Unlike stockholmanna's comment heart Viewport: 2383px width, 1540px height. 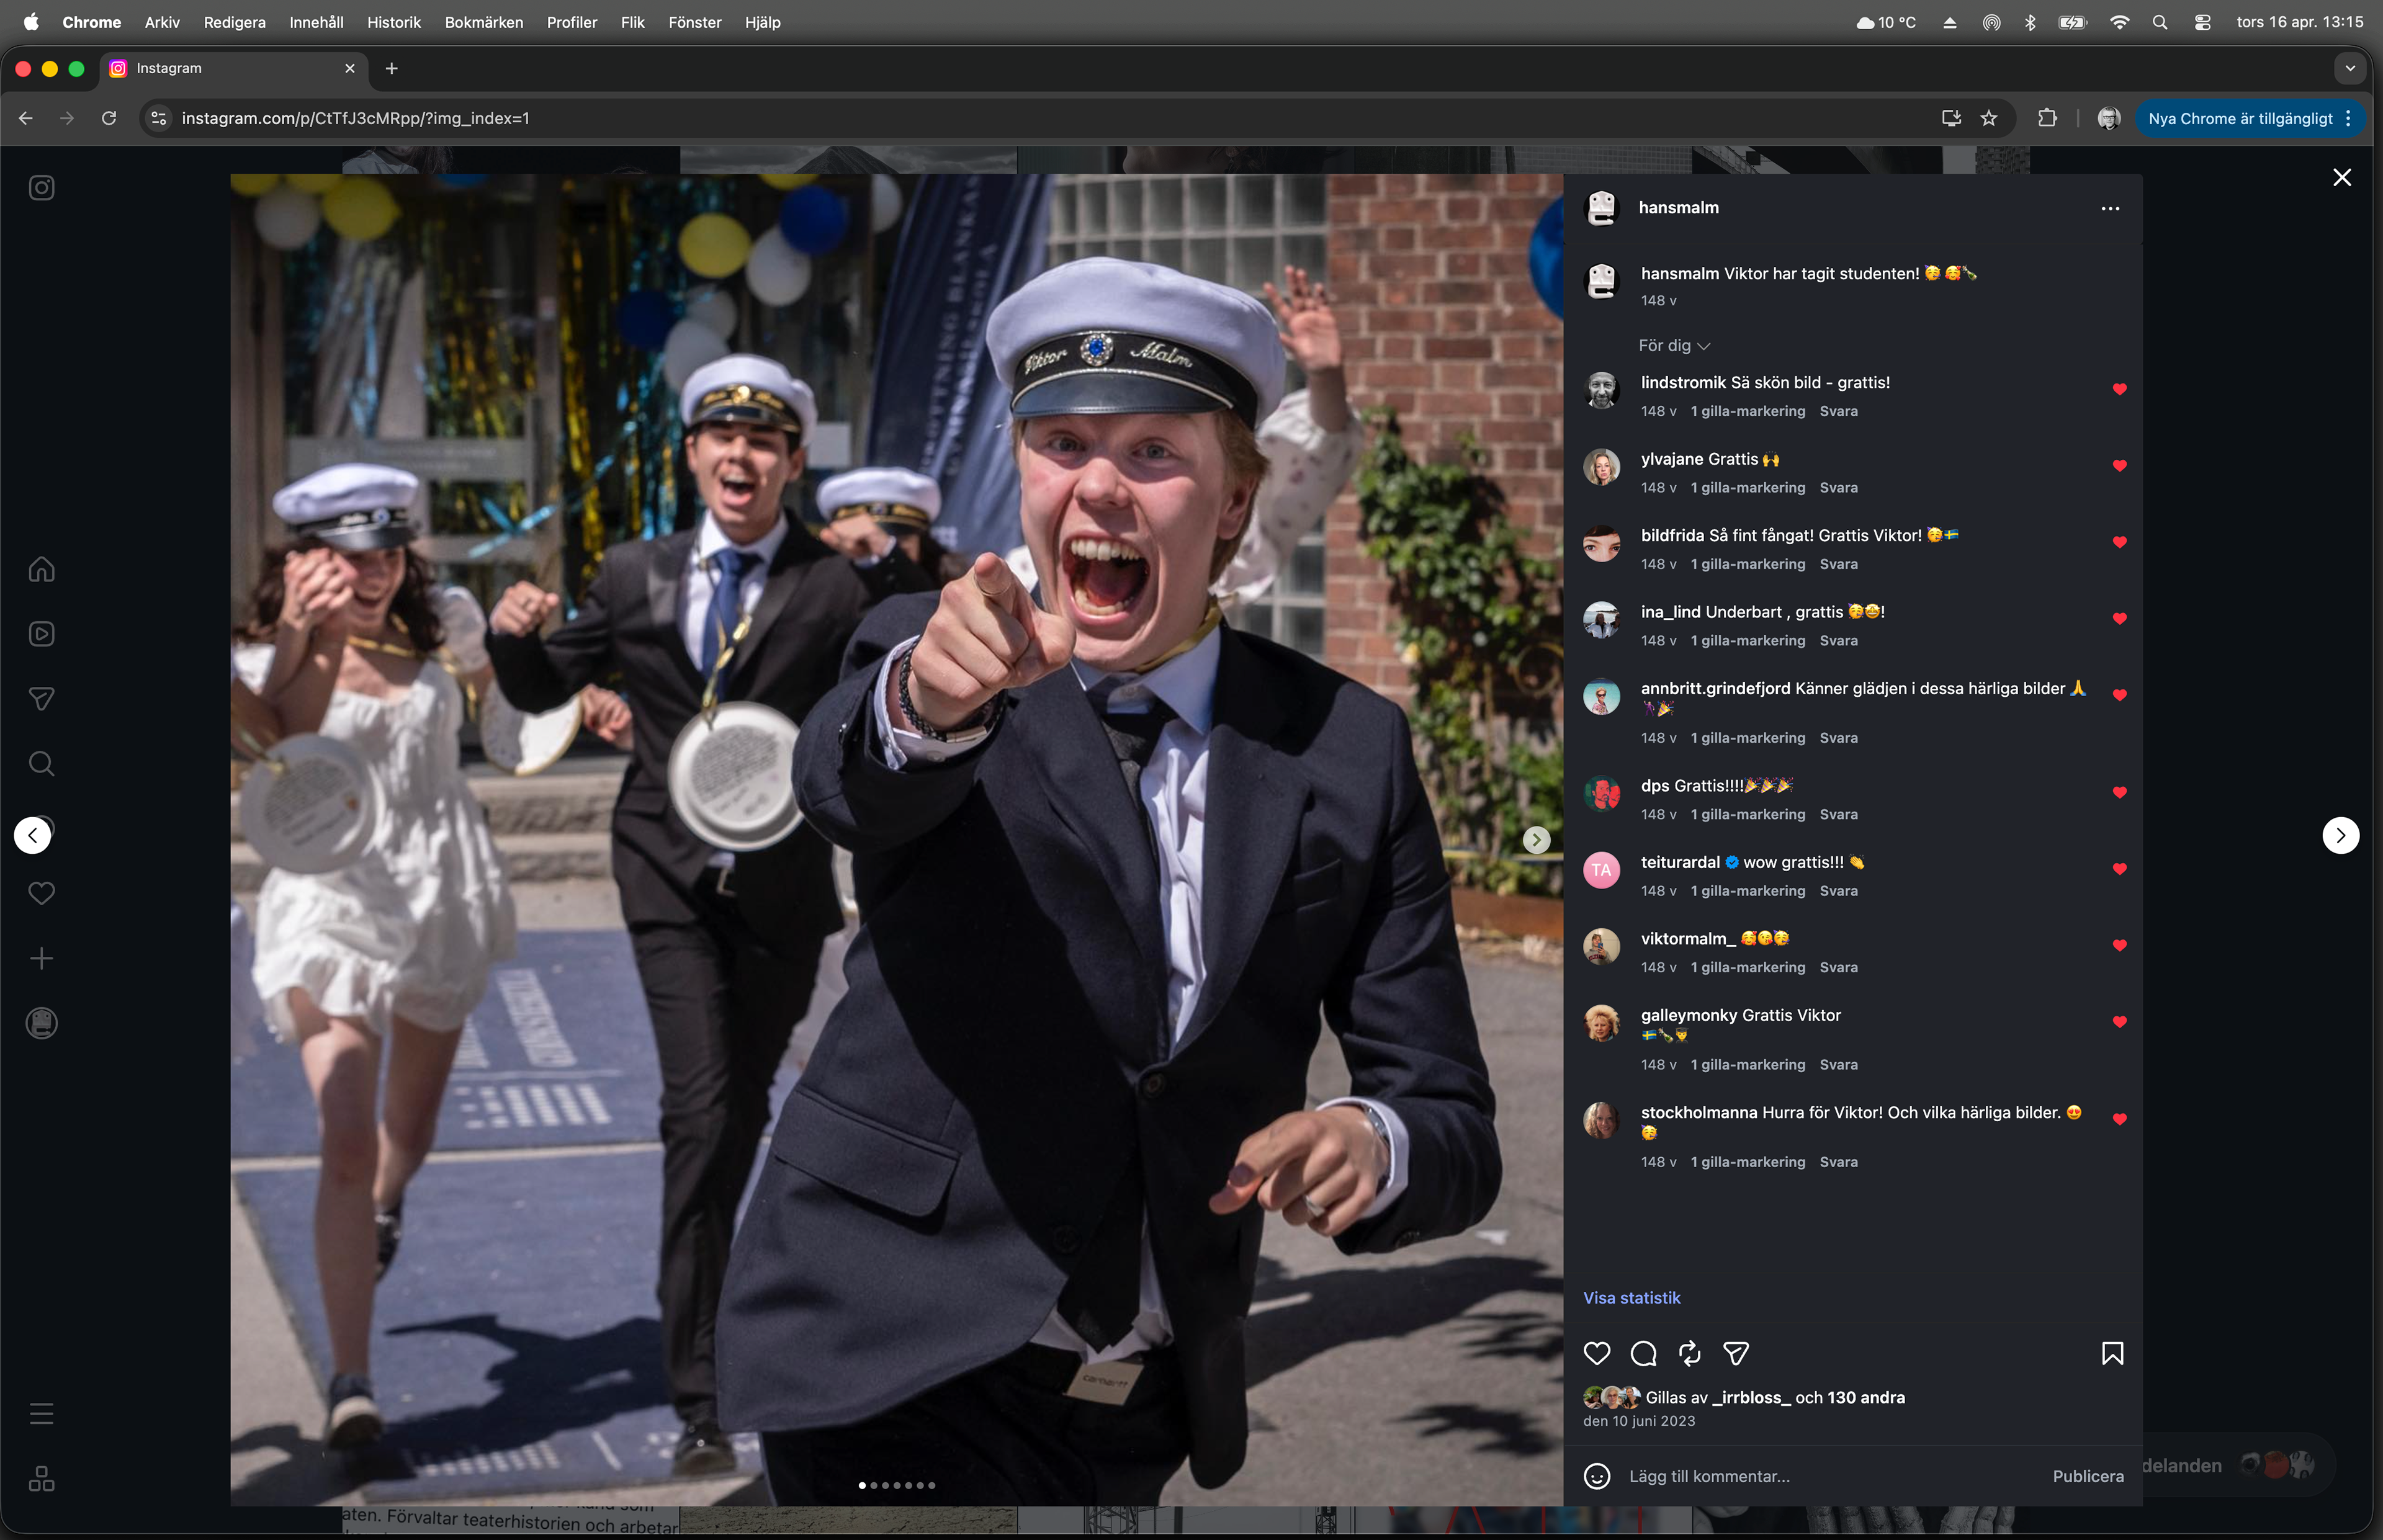(x=2119, y=1119)
